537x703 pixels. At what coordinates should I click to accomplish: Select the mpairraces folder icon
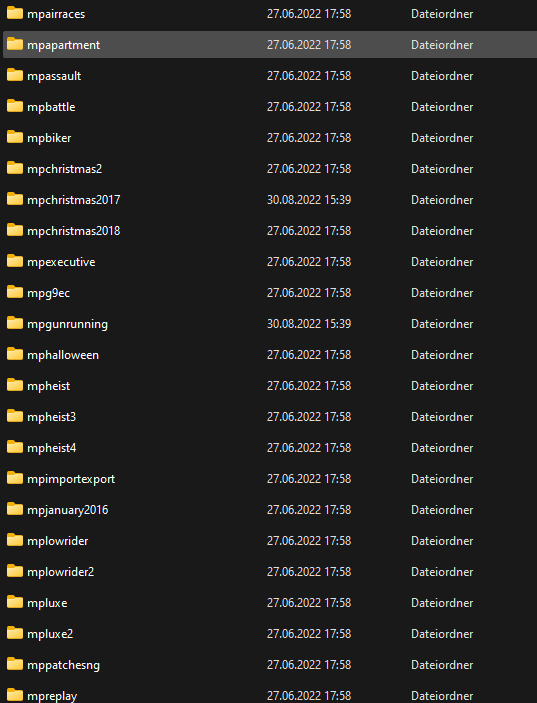point(15,13)
